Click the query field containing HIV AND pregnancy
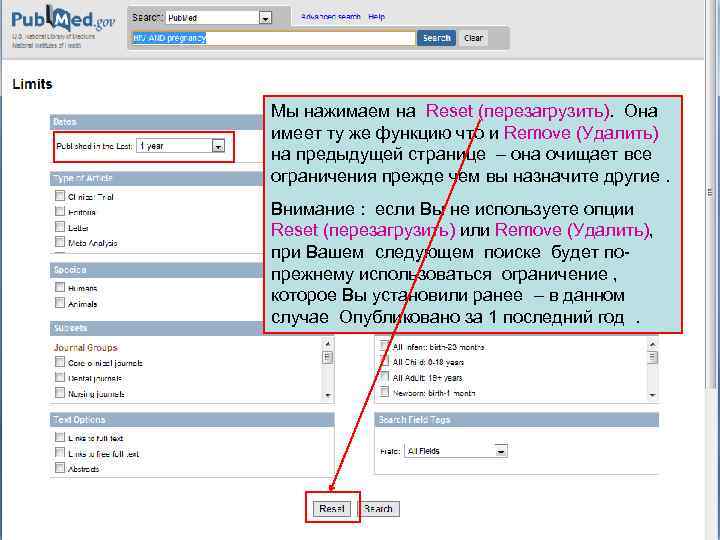 274,38
